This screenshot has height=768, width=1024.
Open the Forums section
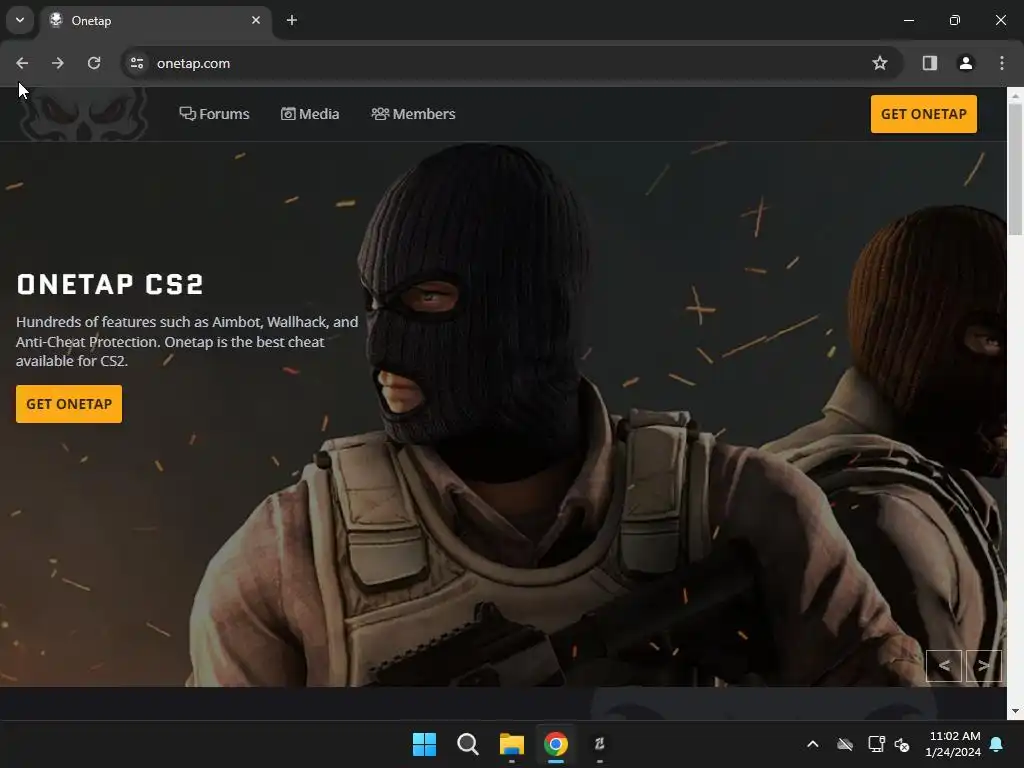tap(214, 114)
